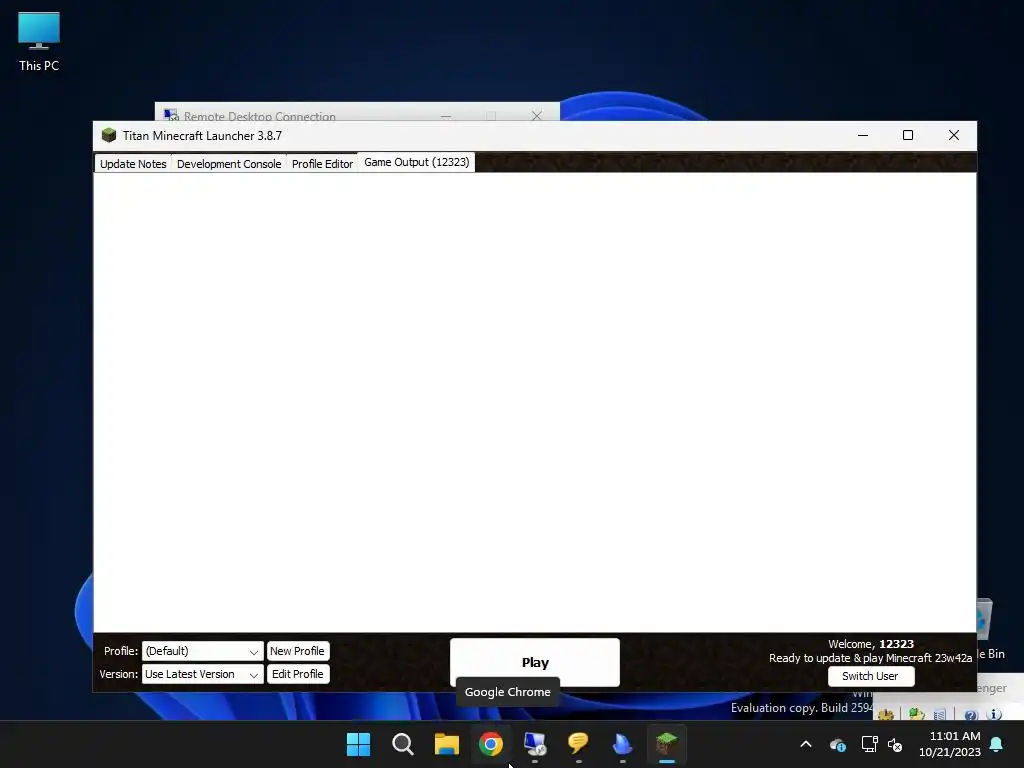Click the blue question mark help icon in the background messenger window
Viewport: 1024px width, 768px height.
click(971, 714)
